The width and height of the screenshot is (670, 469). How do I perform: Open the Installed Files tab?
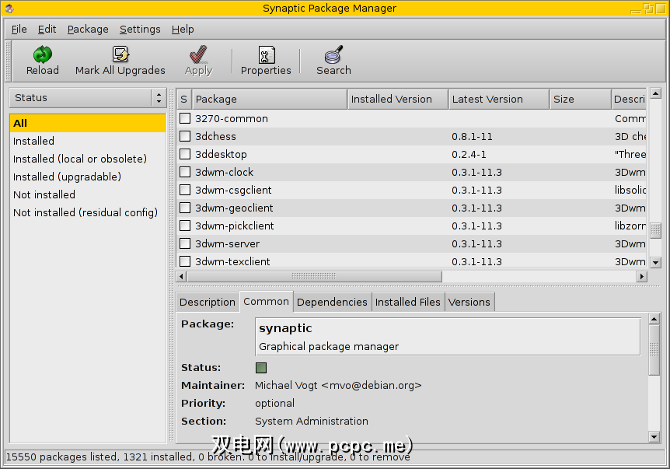point(408,302)
